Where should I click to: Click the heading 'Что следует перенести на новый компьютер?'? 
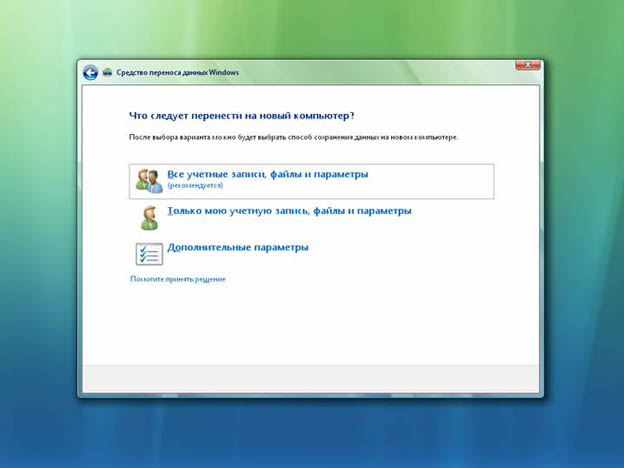(x=241, y=116)
